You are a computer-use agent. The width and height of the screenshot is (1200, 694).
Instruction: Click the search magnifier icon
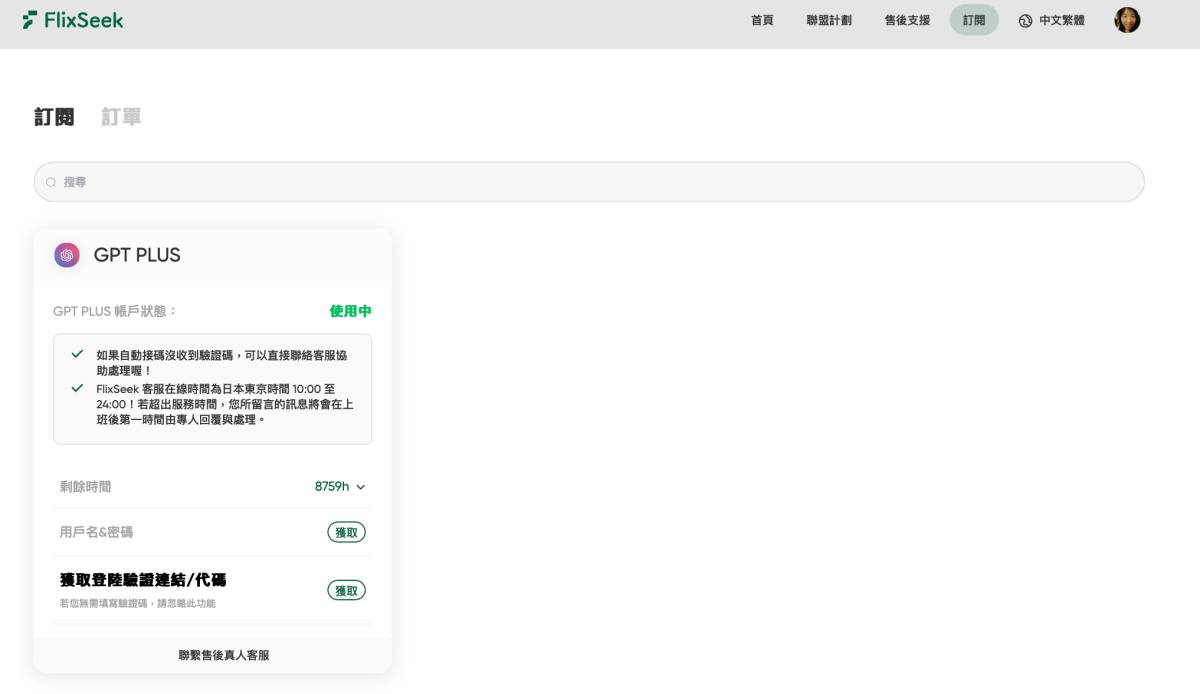tap(51, 182)
